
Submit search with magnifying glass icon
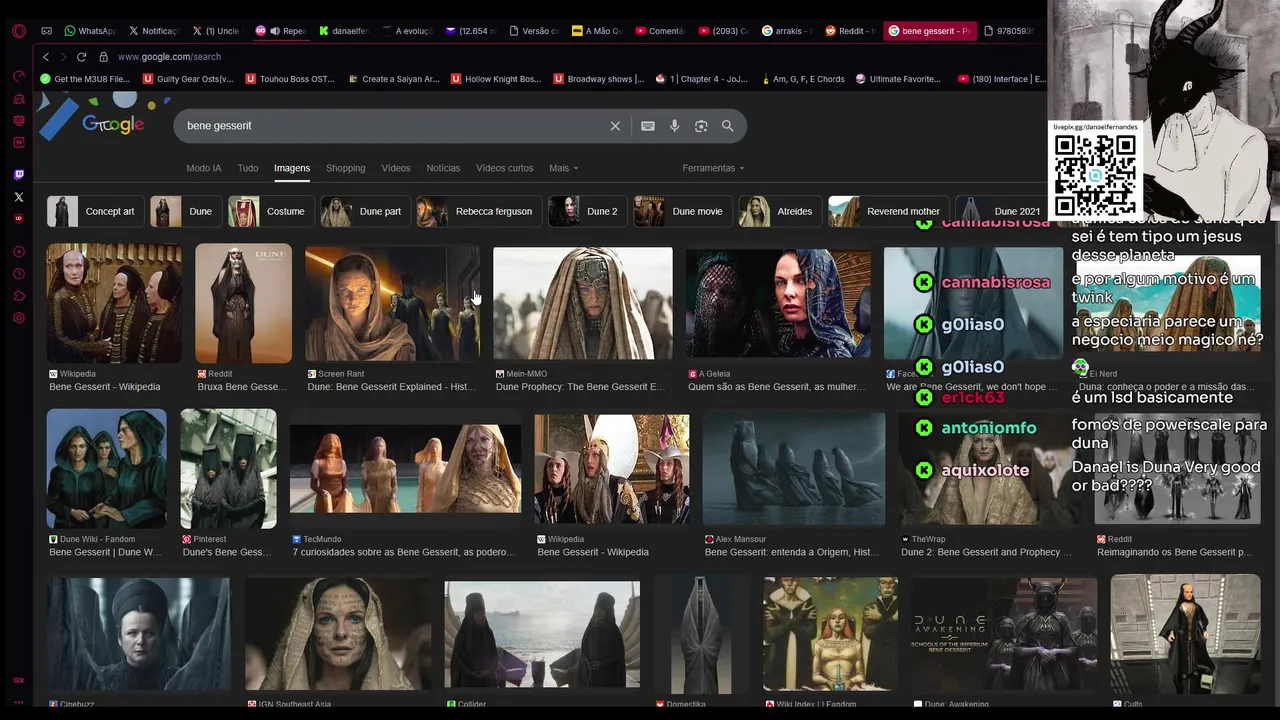click(x=728, y=126)
